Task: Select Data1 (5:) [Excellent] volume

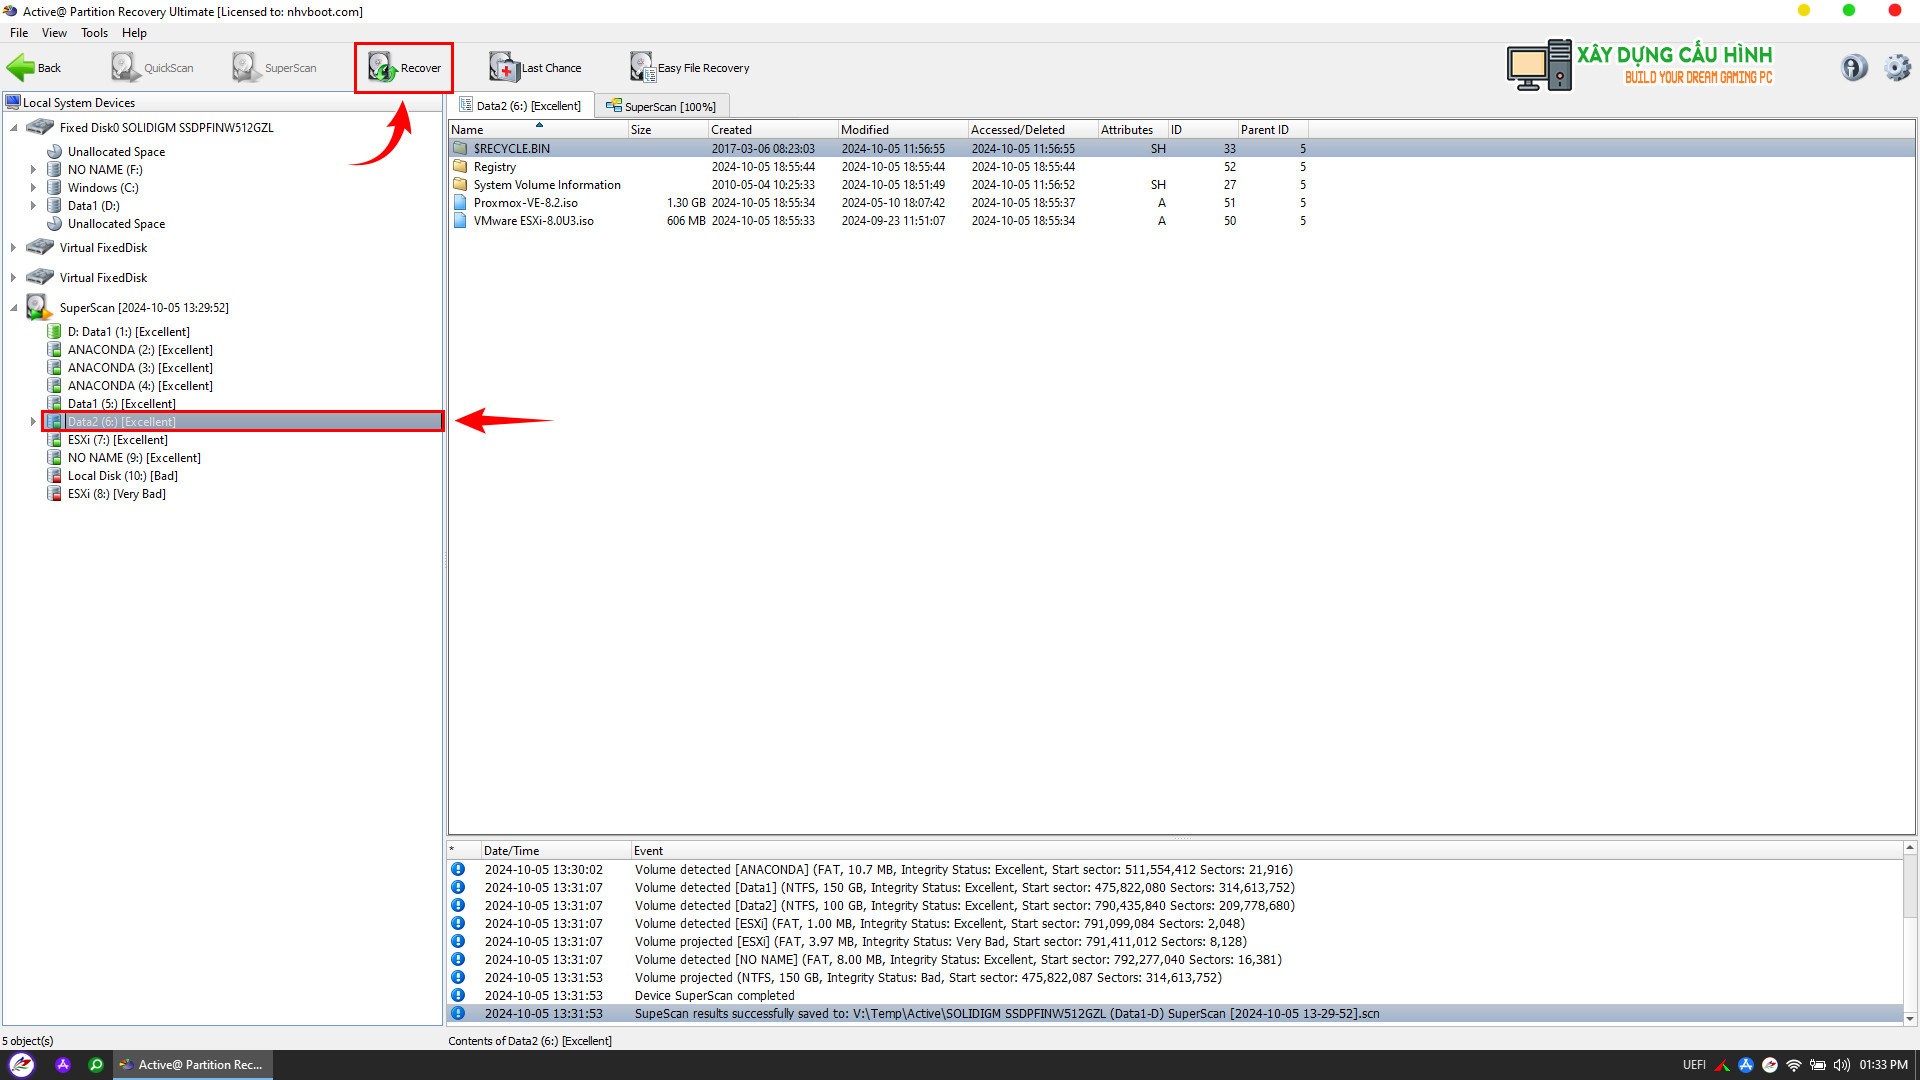Action: coord(121,404)
